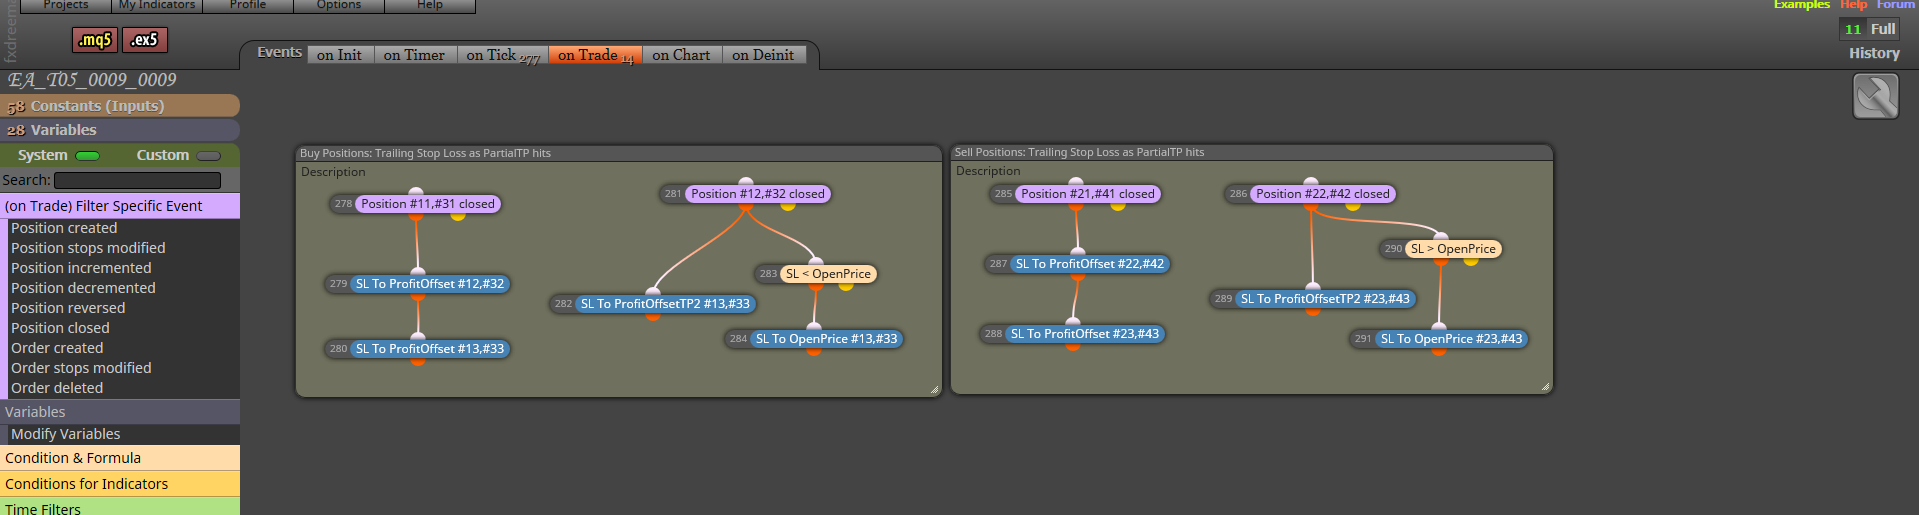This screenshot has width=1919, height=515.
Task: Toggle the System switch
Action: click(x=88, y=156)
